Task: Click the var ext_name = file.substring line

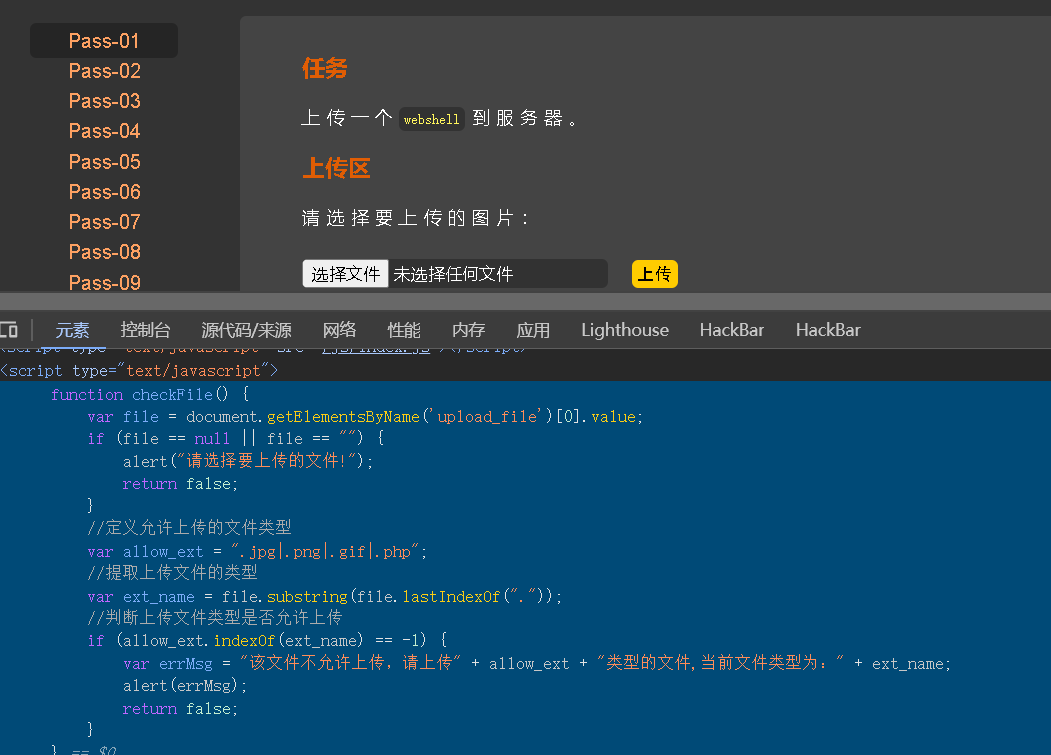Action: coord(324,597)
